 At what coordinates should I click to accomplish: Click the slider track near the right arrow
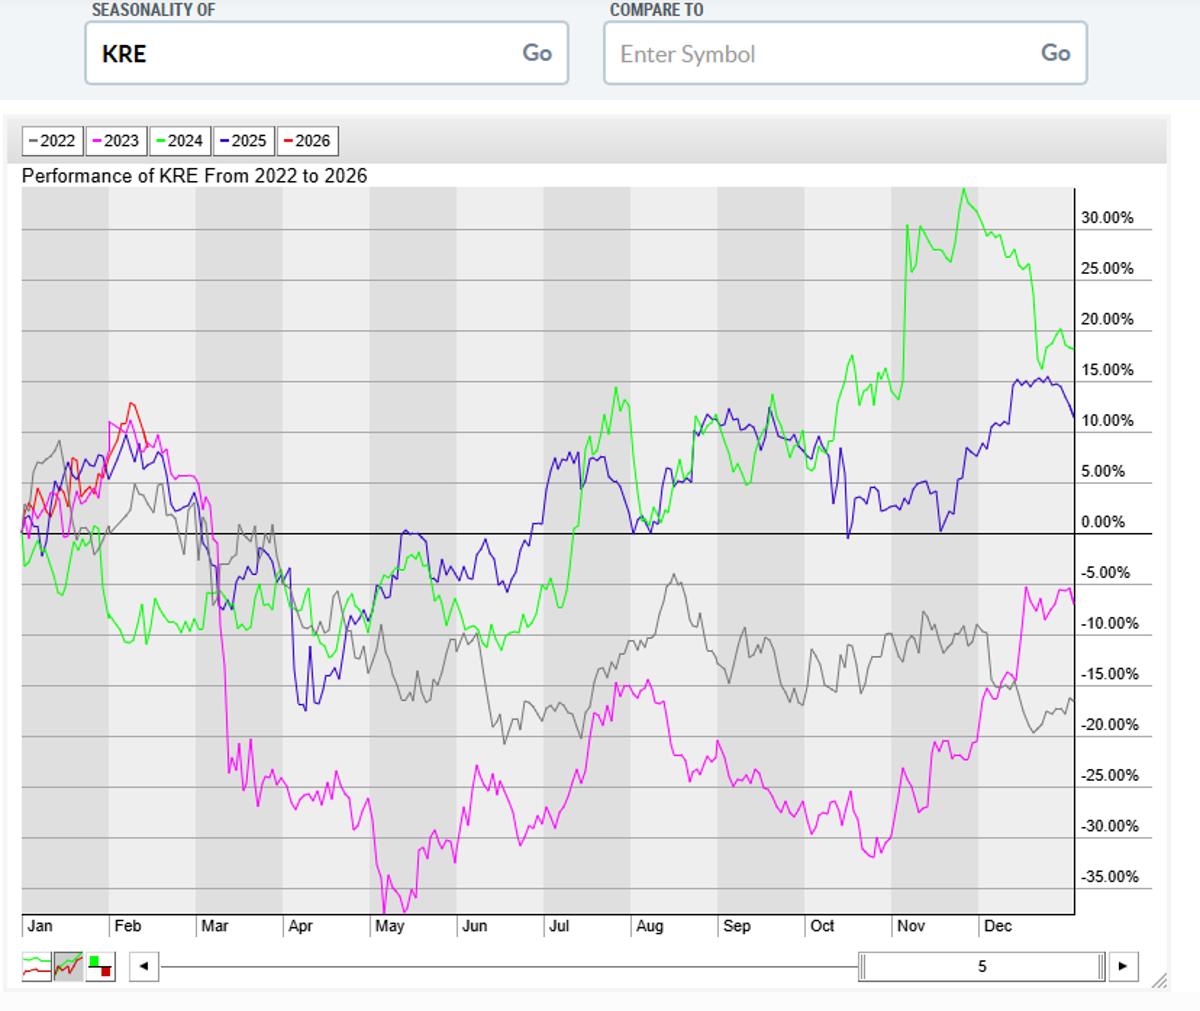click(x=1100, y=968)
